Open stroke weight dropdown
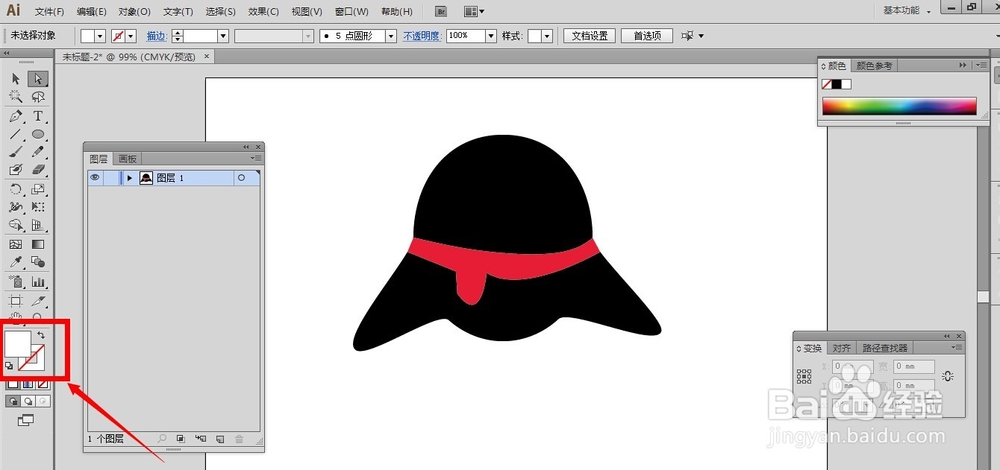1000x470 pixels. point(223,36)
